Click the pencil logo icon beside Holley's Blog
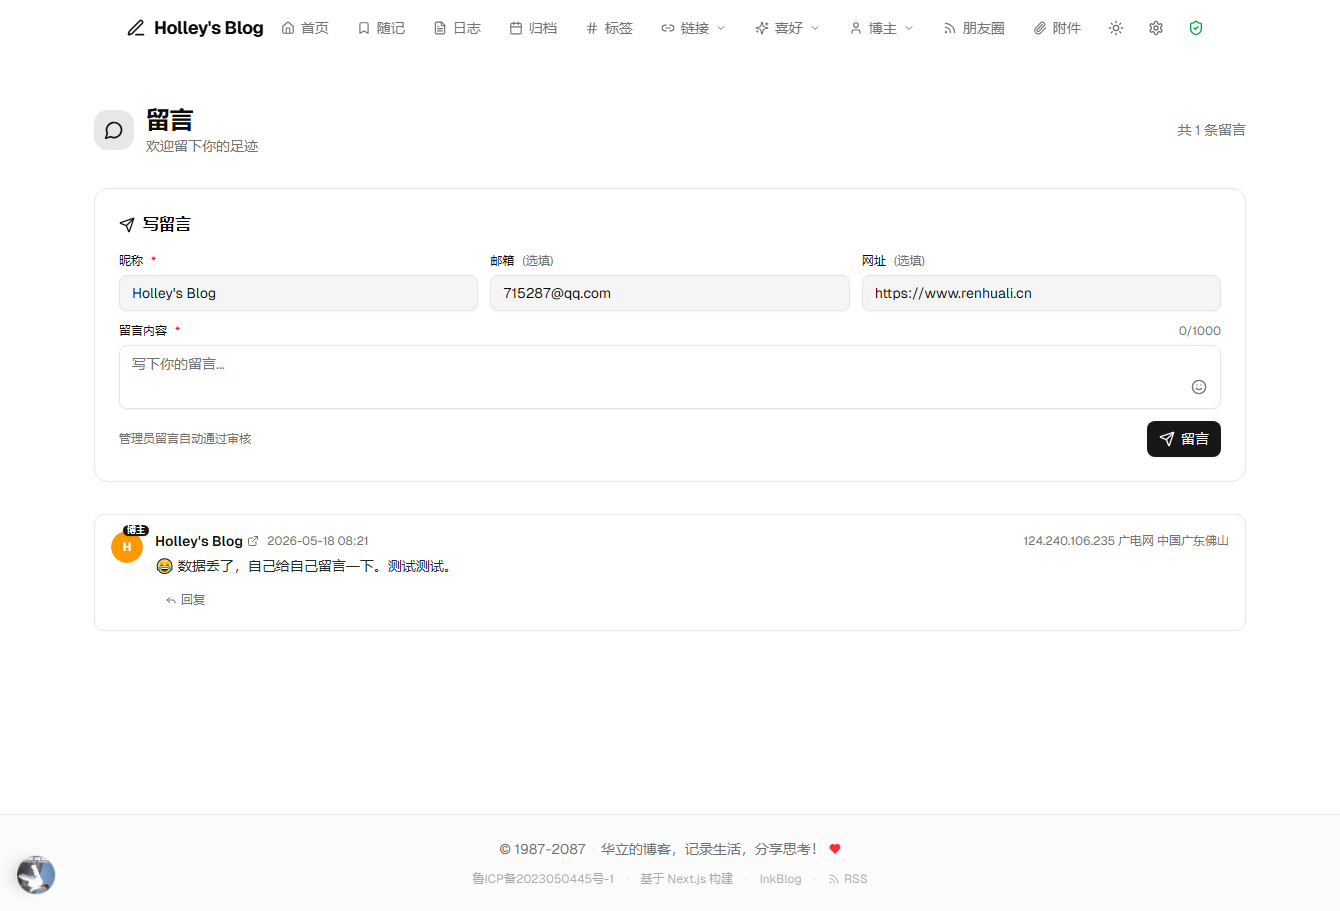 (x=136, y=28)
